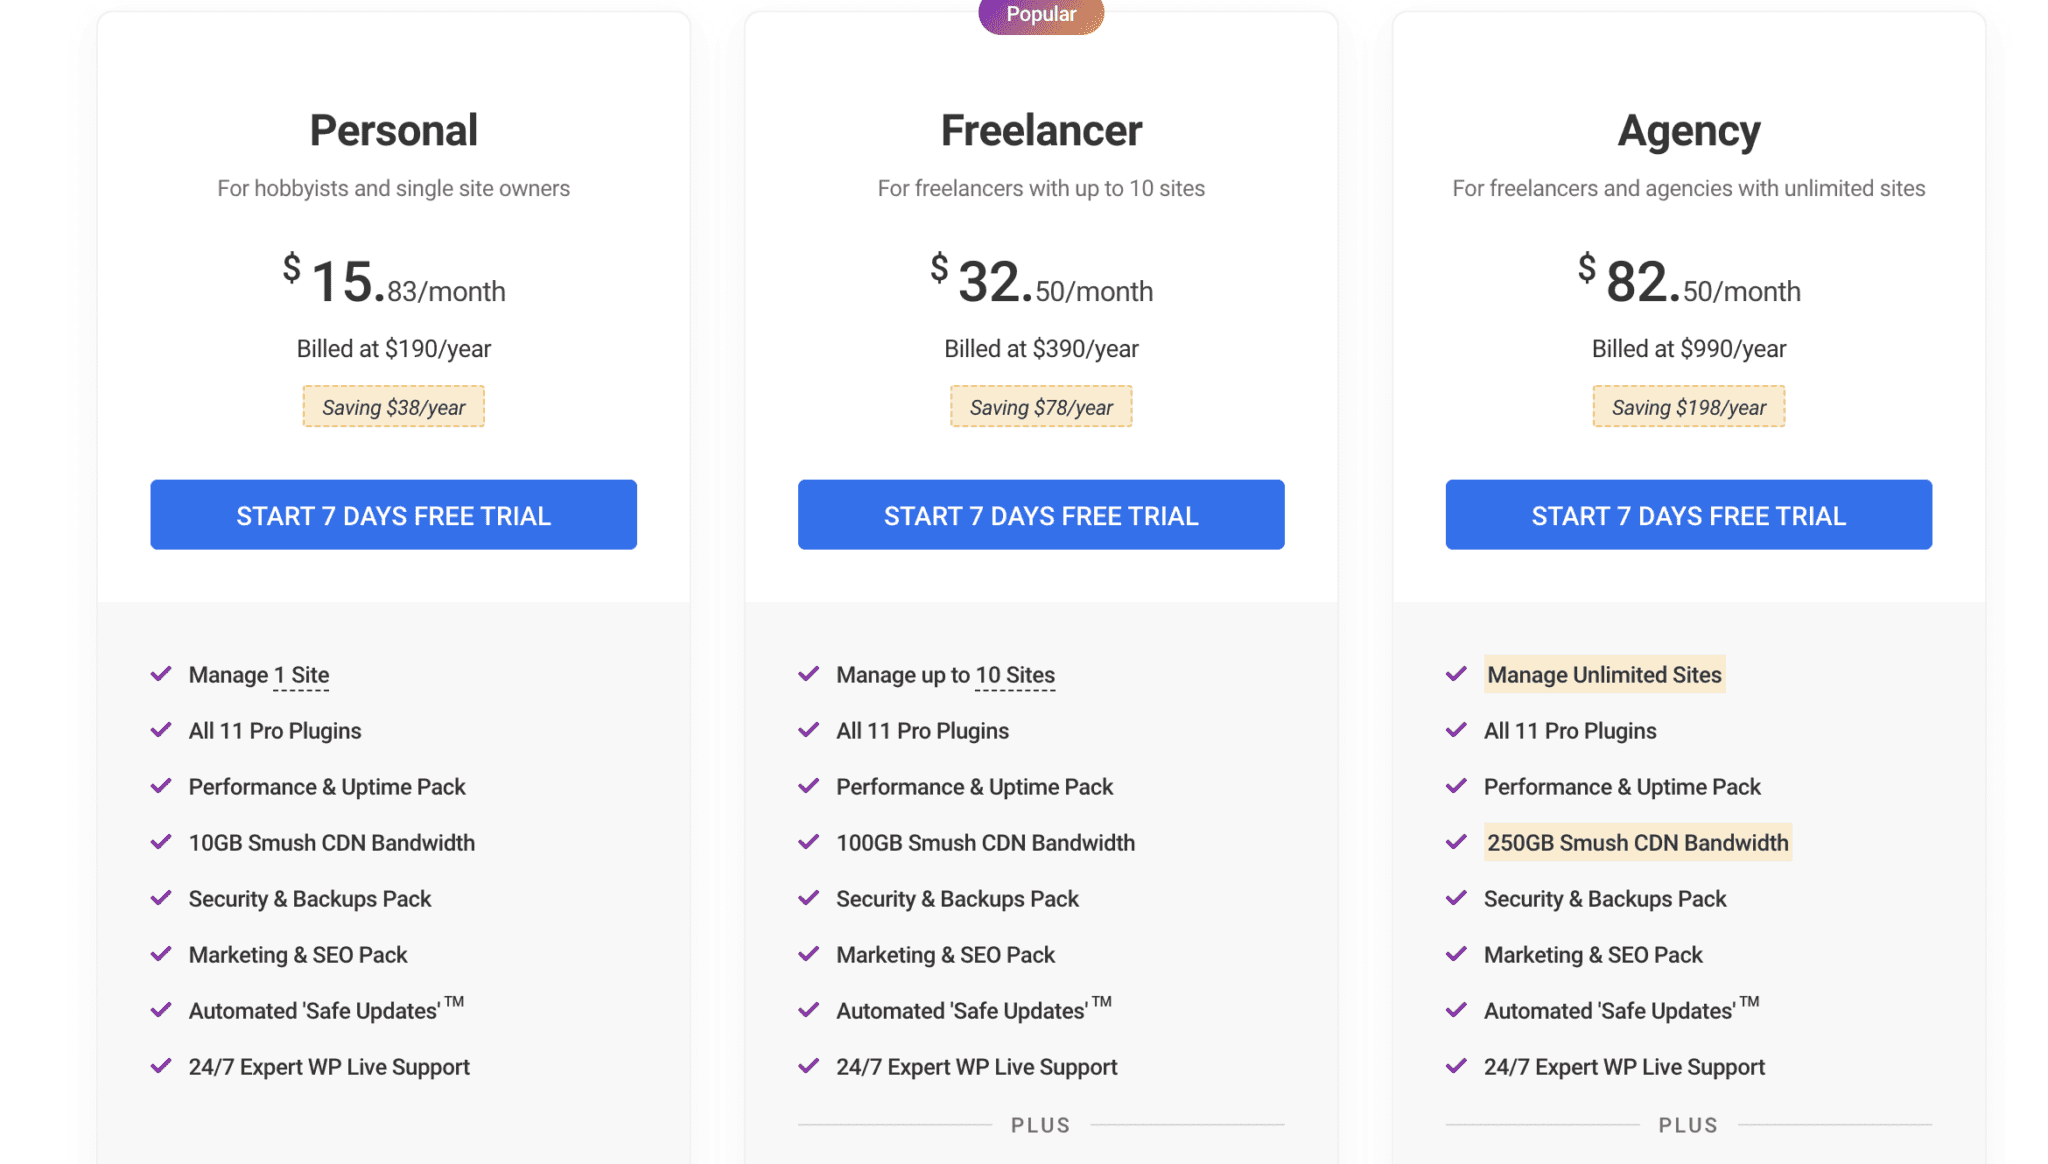Expand the 'PLUS' section under Freelancer
The height and width of the screenshot is (1164, 2048).
coord(1040,1124)
